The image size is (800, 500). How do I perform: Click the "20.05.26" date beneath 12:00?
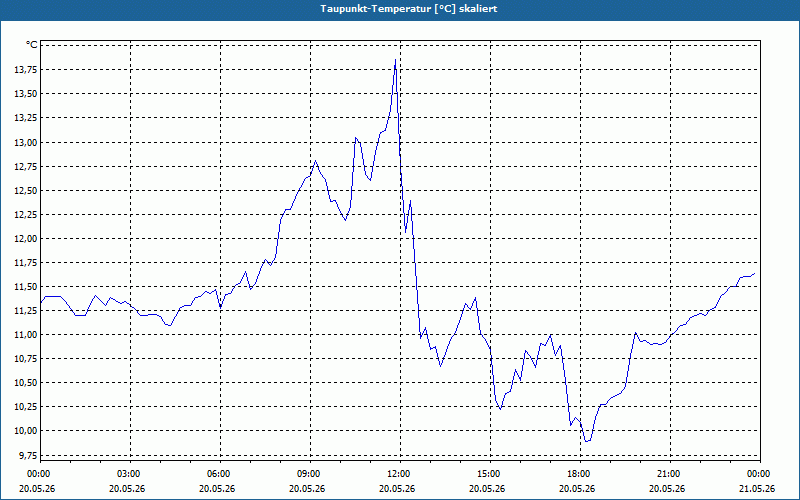(397, 488)
